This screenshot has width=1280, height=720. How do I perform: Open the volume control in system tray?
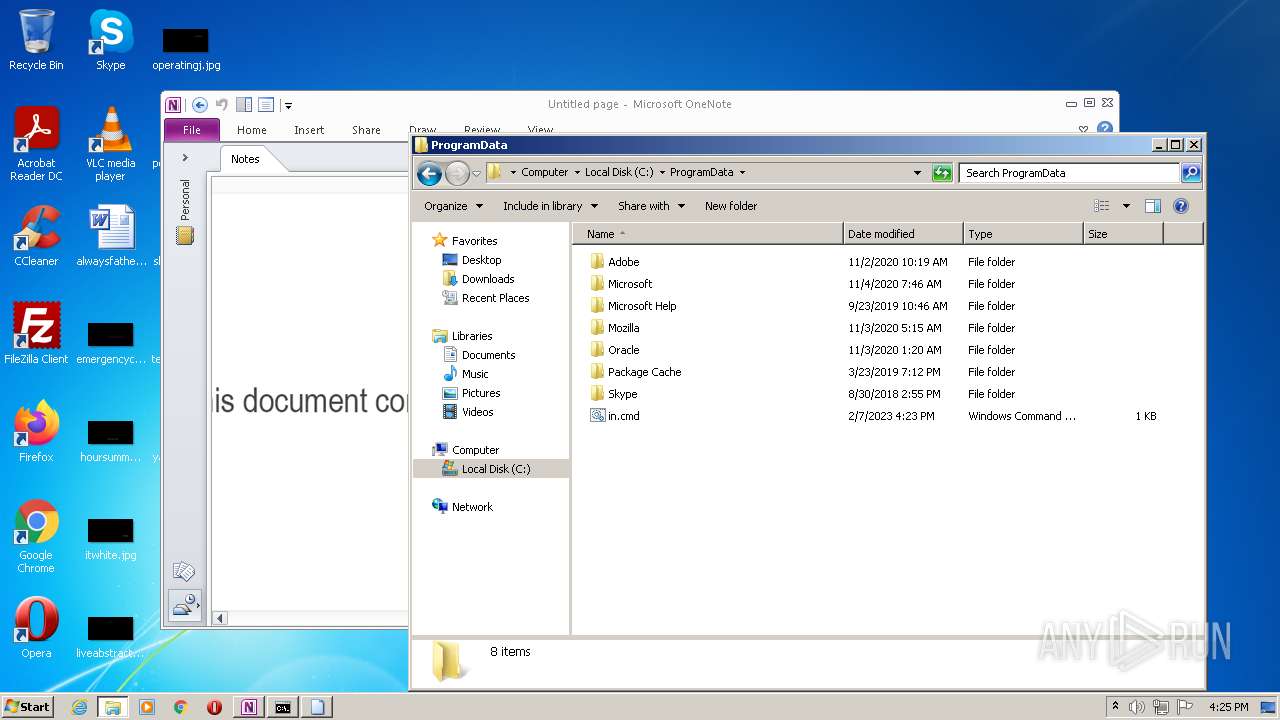point(1136,707)
